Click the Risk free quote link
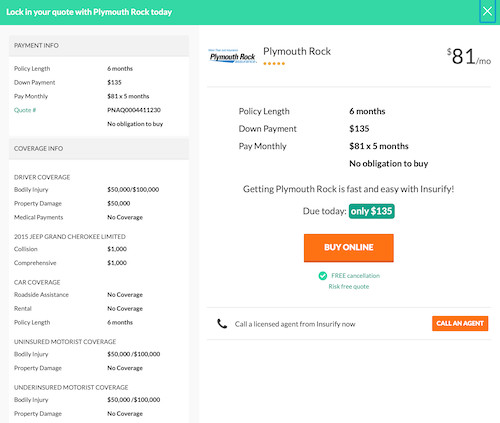 [x=349, y=287]
